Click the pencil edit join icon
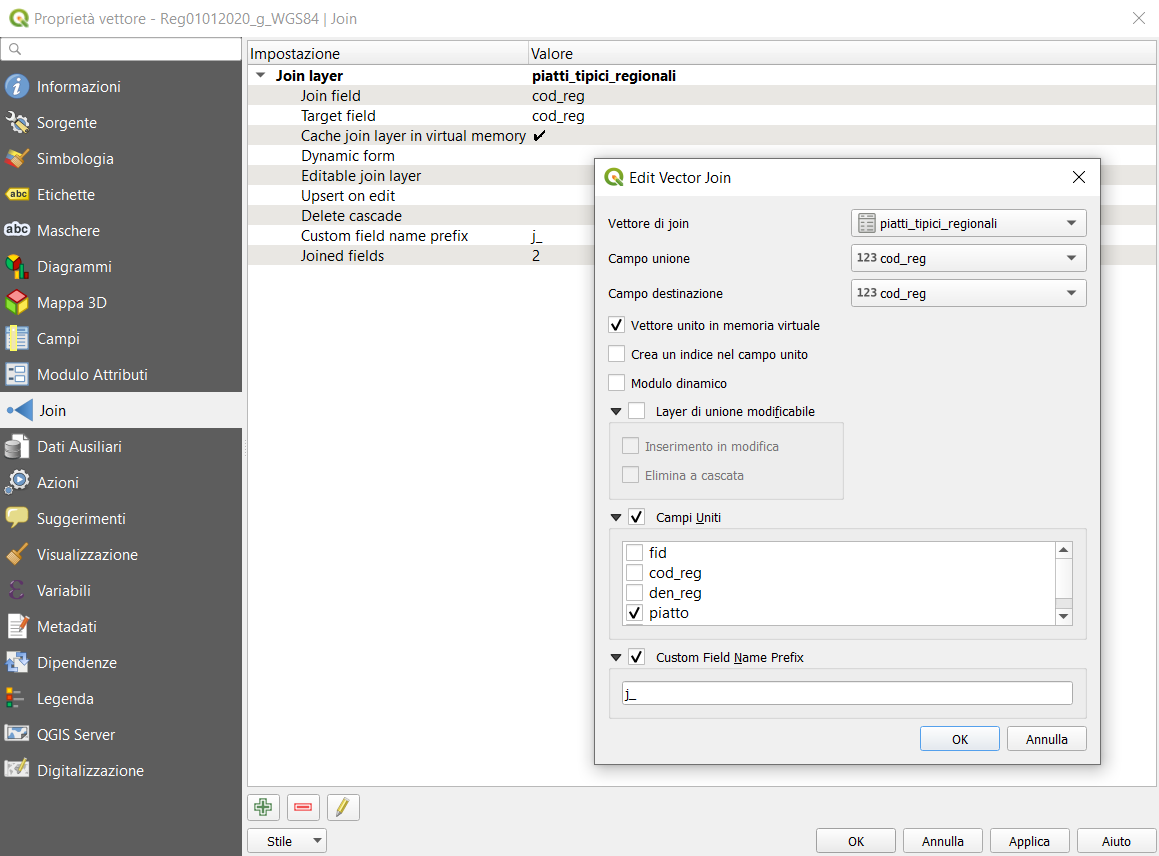1159x856 pixels. tap(343, 807)
